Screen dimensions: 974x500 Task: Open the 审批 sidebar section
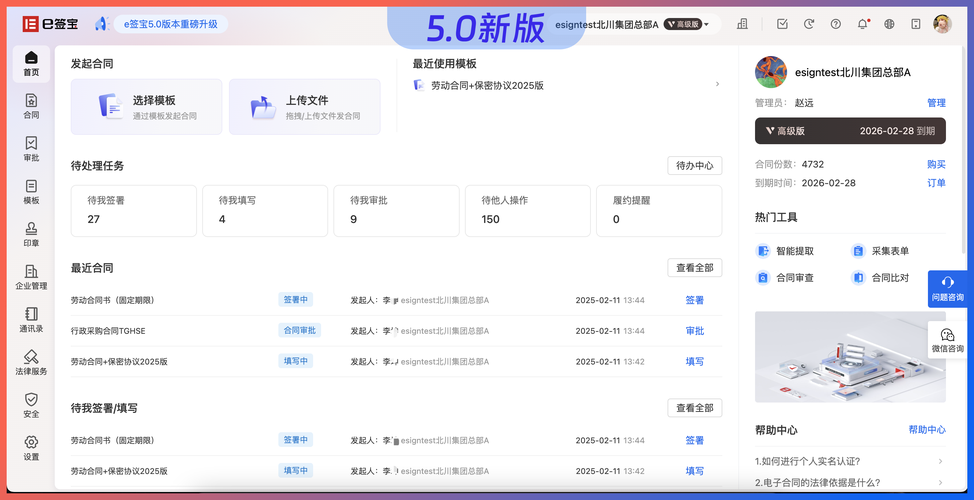[31, 150]
